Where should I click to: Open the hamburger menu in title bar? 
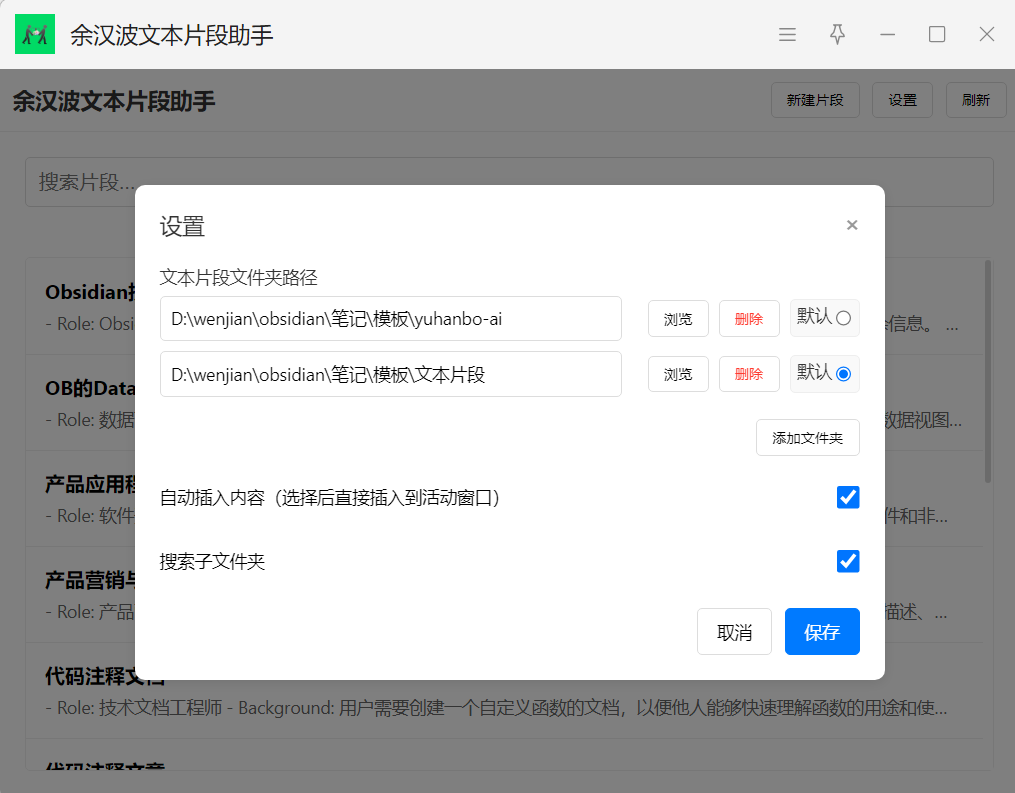pos(787,34)
